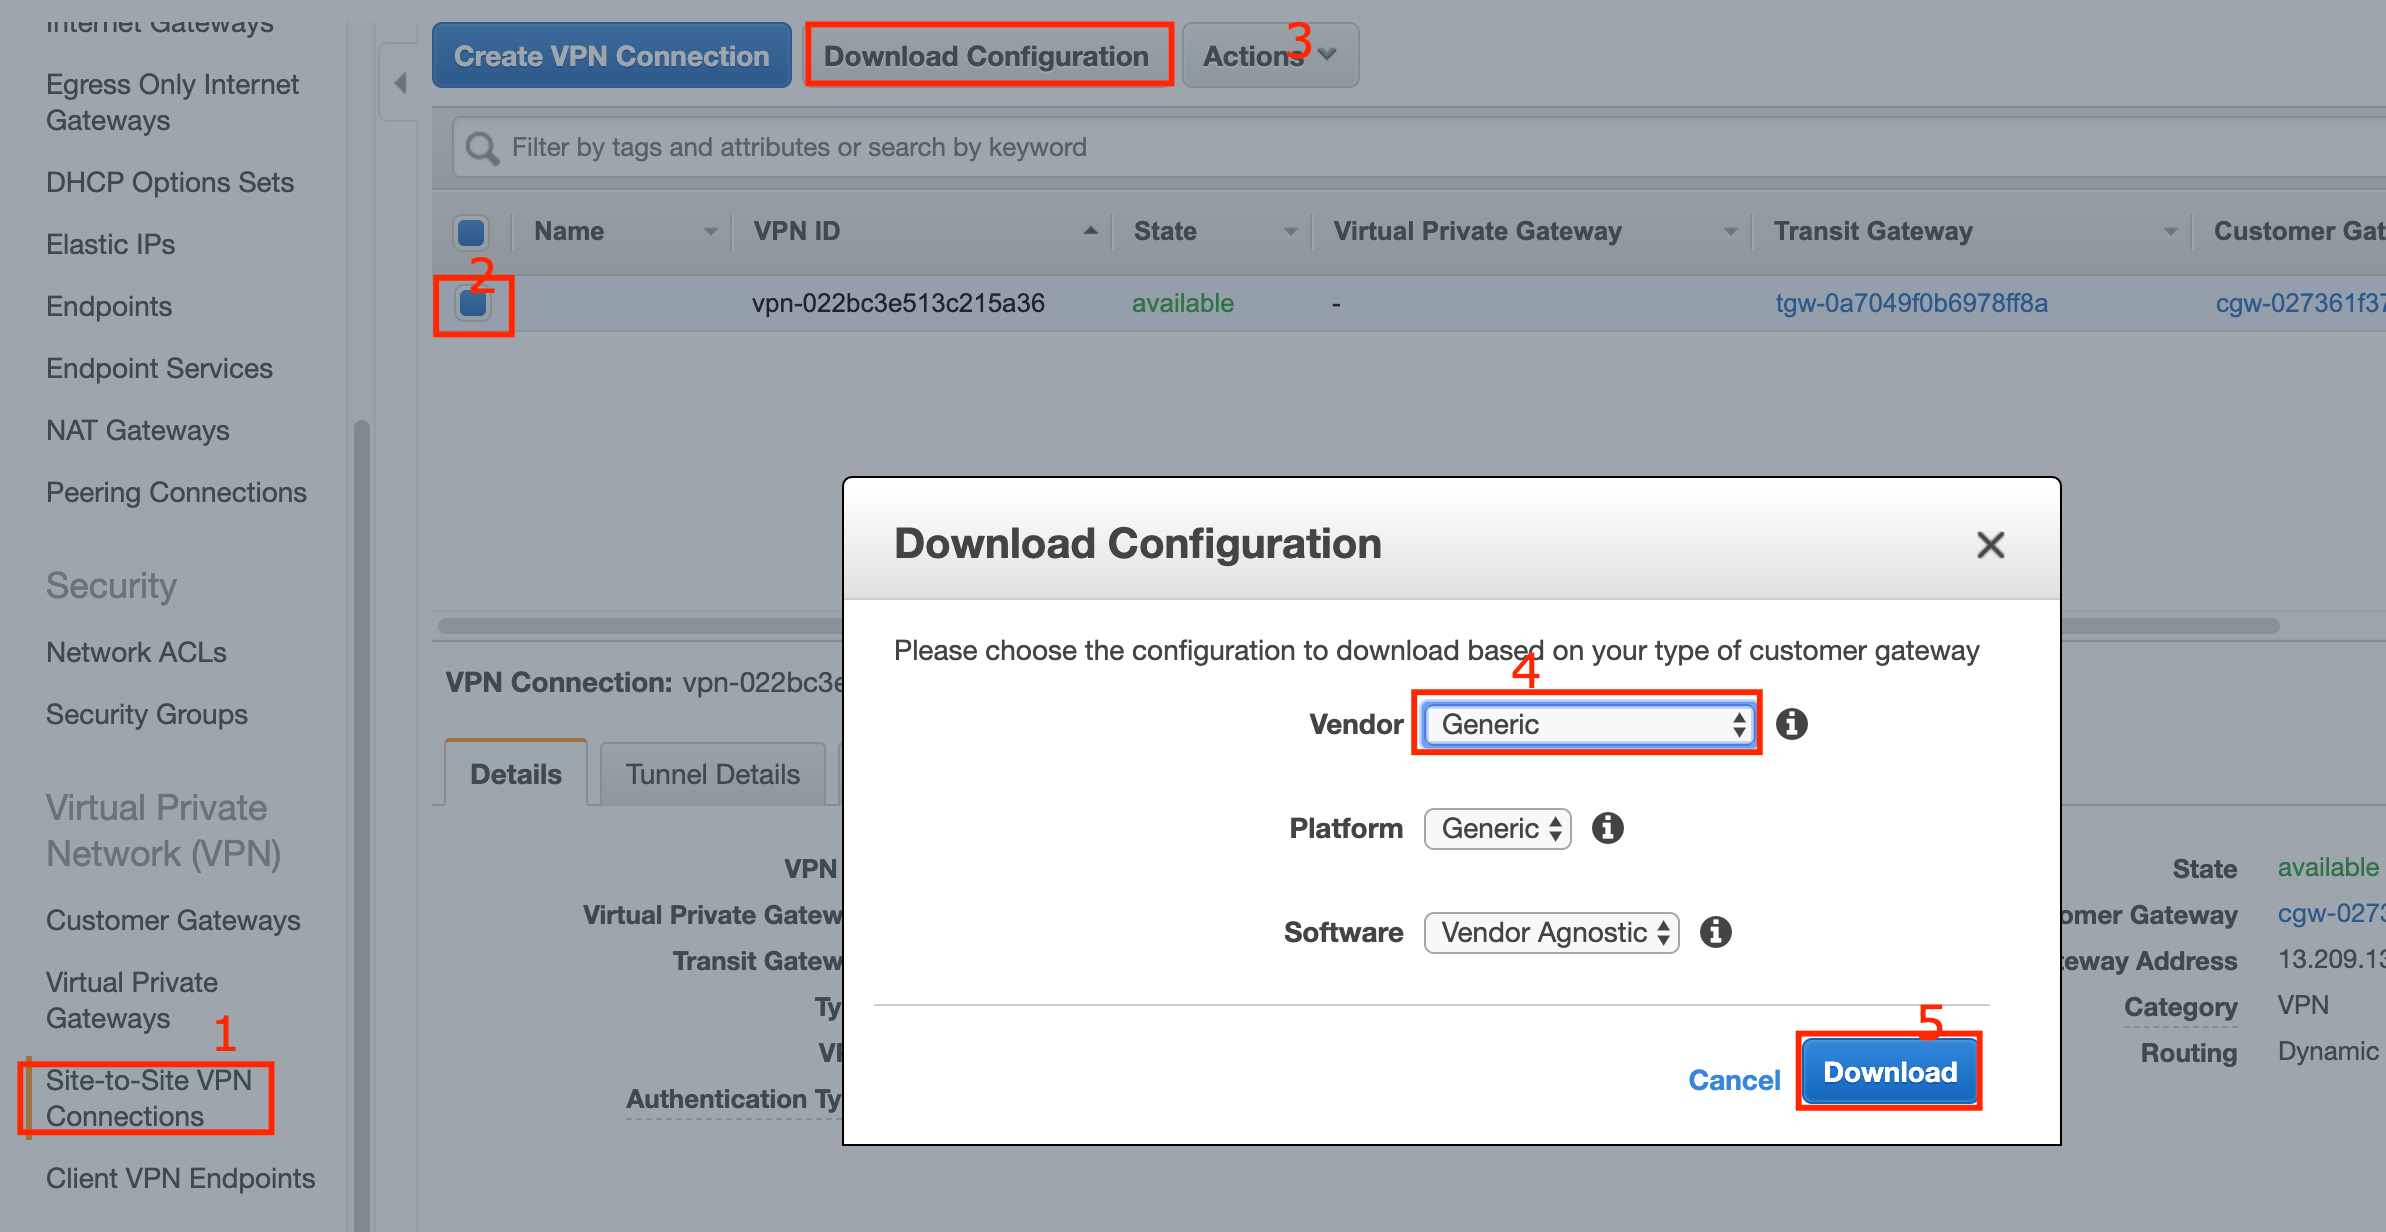The height and width of the screenshot is (1232, 2386).
Task: Close the Download Configuration dialog with X
Action: [1990, 545]
